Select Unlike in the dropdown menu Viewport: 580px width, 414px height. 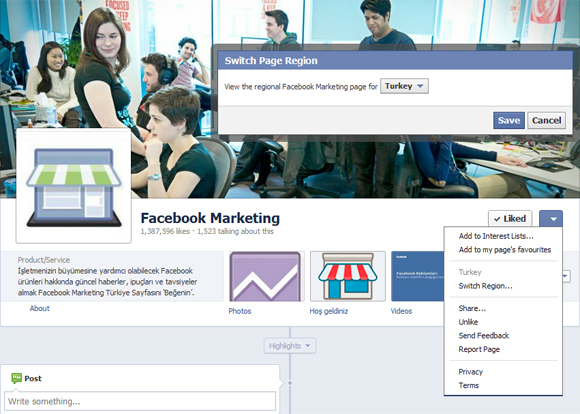point(468,322)
